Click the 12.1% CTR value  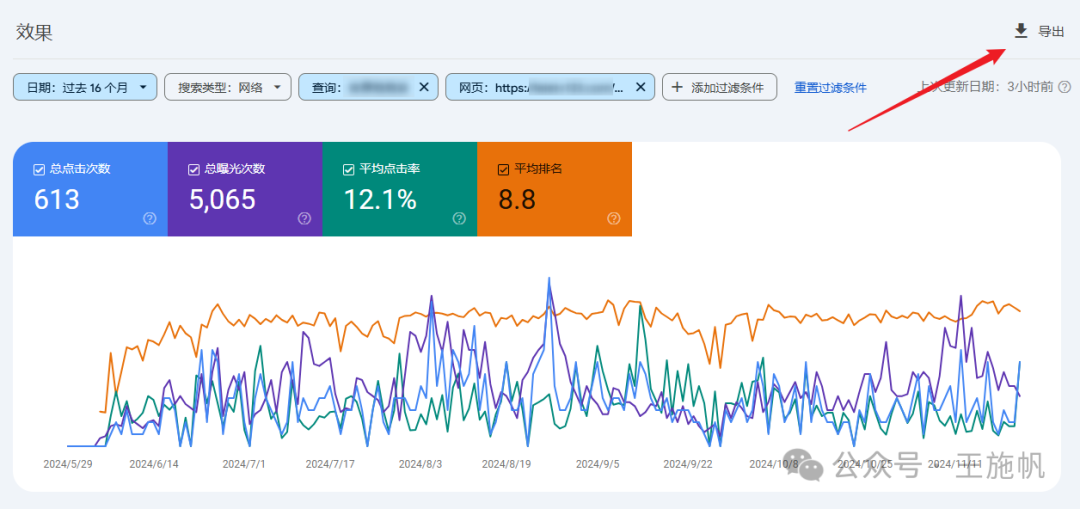(x=380, y=200)
